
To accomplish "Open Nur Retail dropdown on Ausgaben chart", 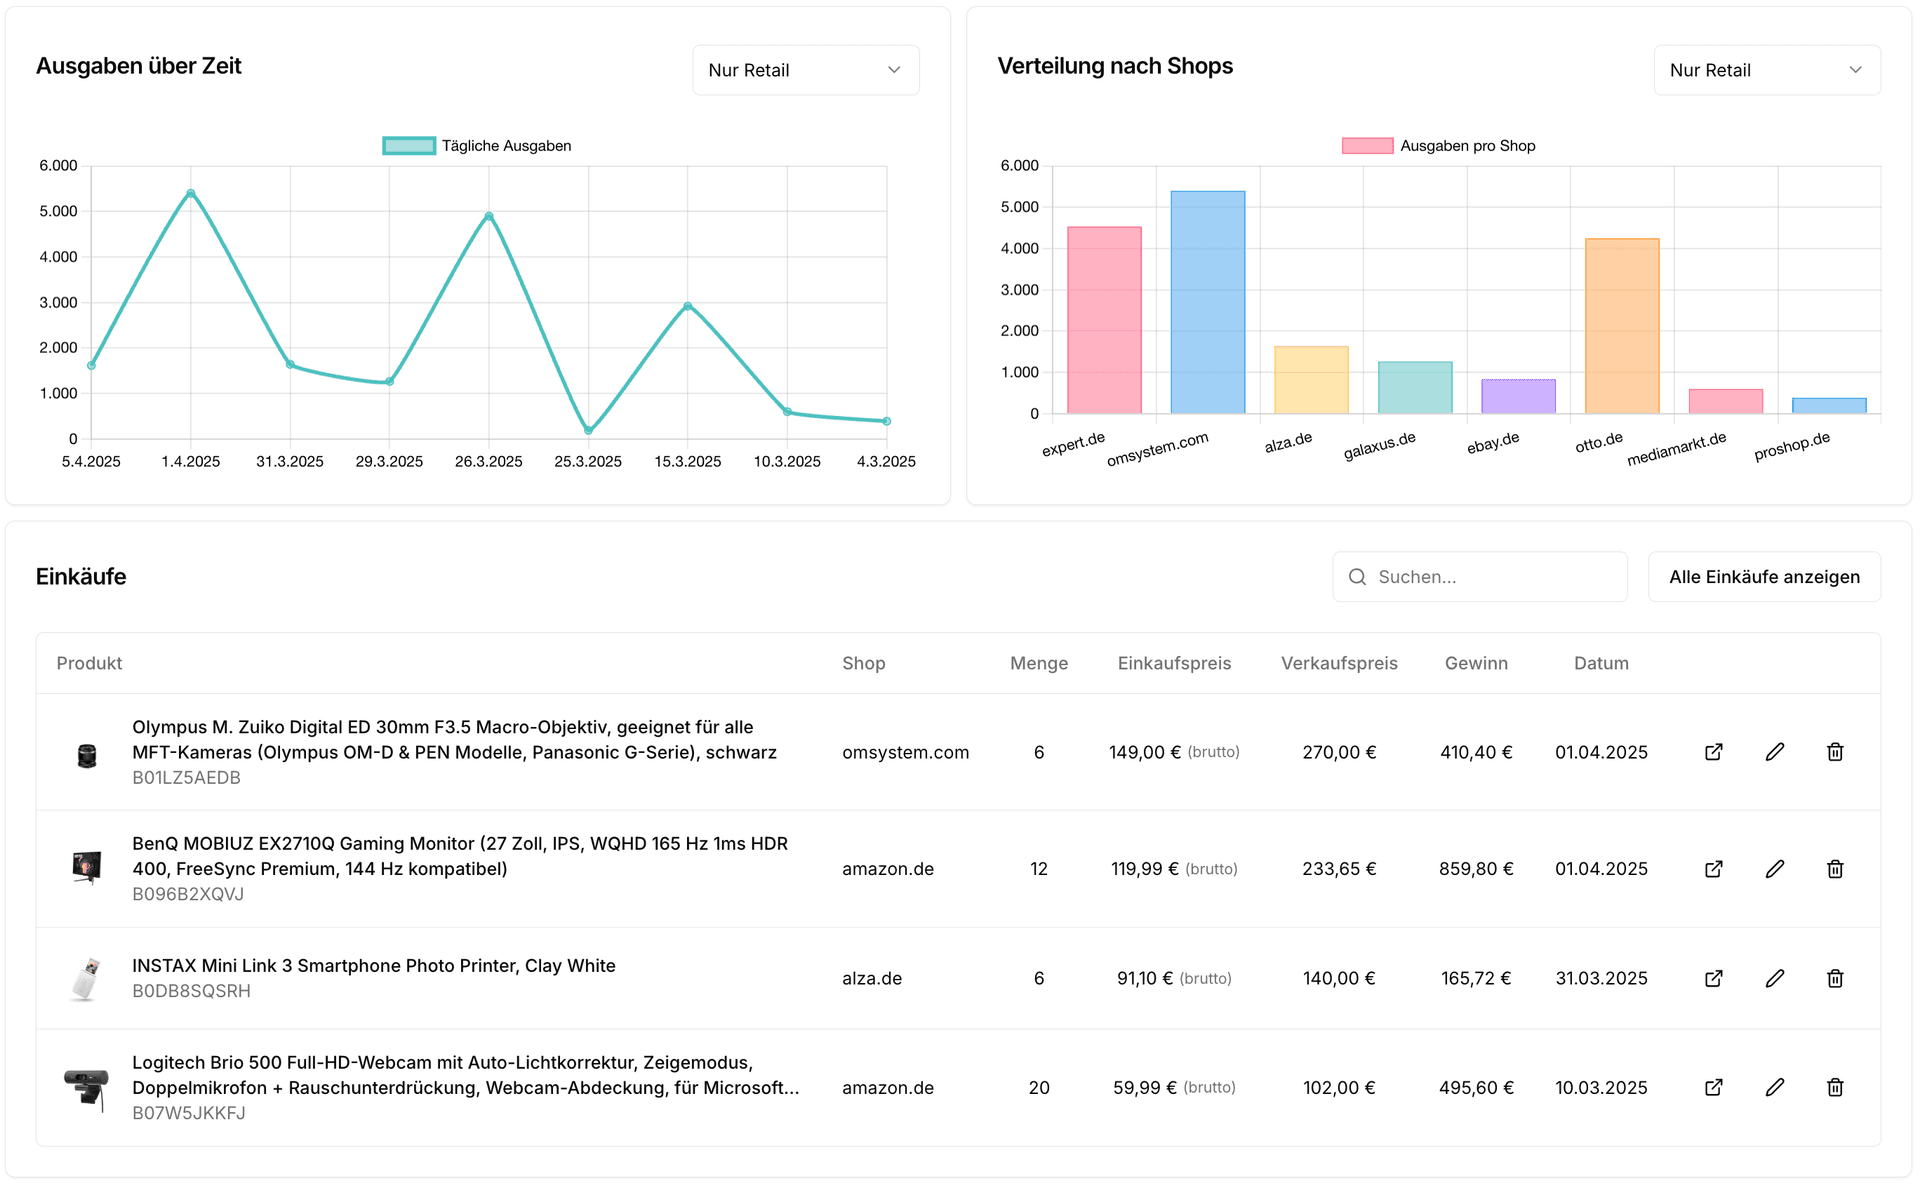I will (x=806, y=70).
